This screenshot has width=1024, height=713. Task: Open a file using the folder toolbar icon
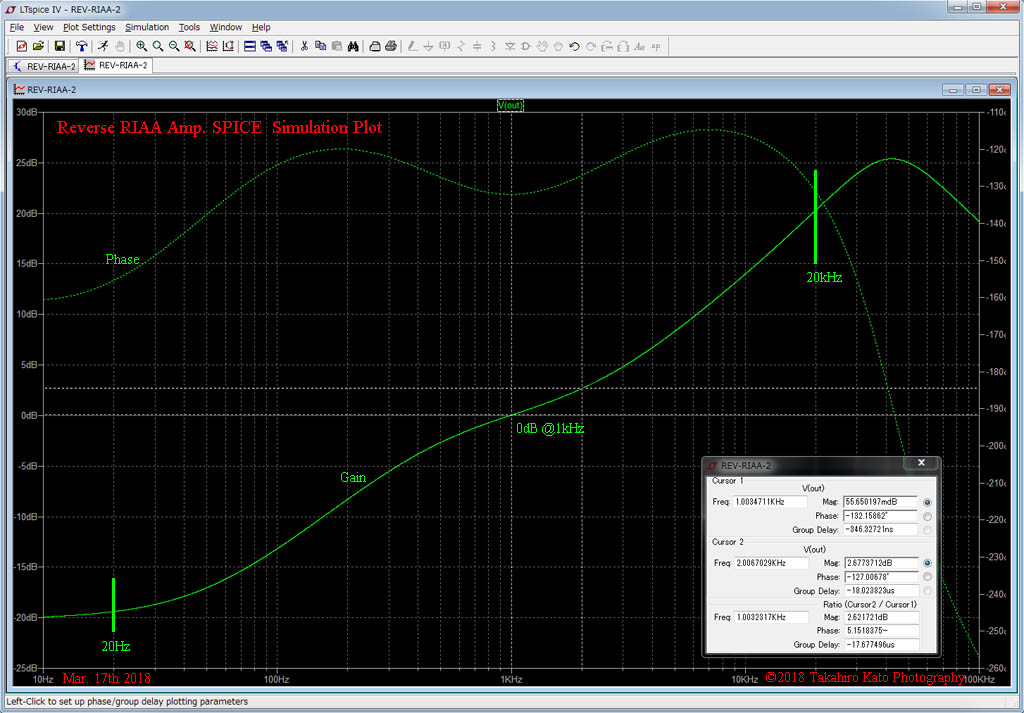(x=39, y=46)
